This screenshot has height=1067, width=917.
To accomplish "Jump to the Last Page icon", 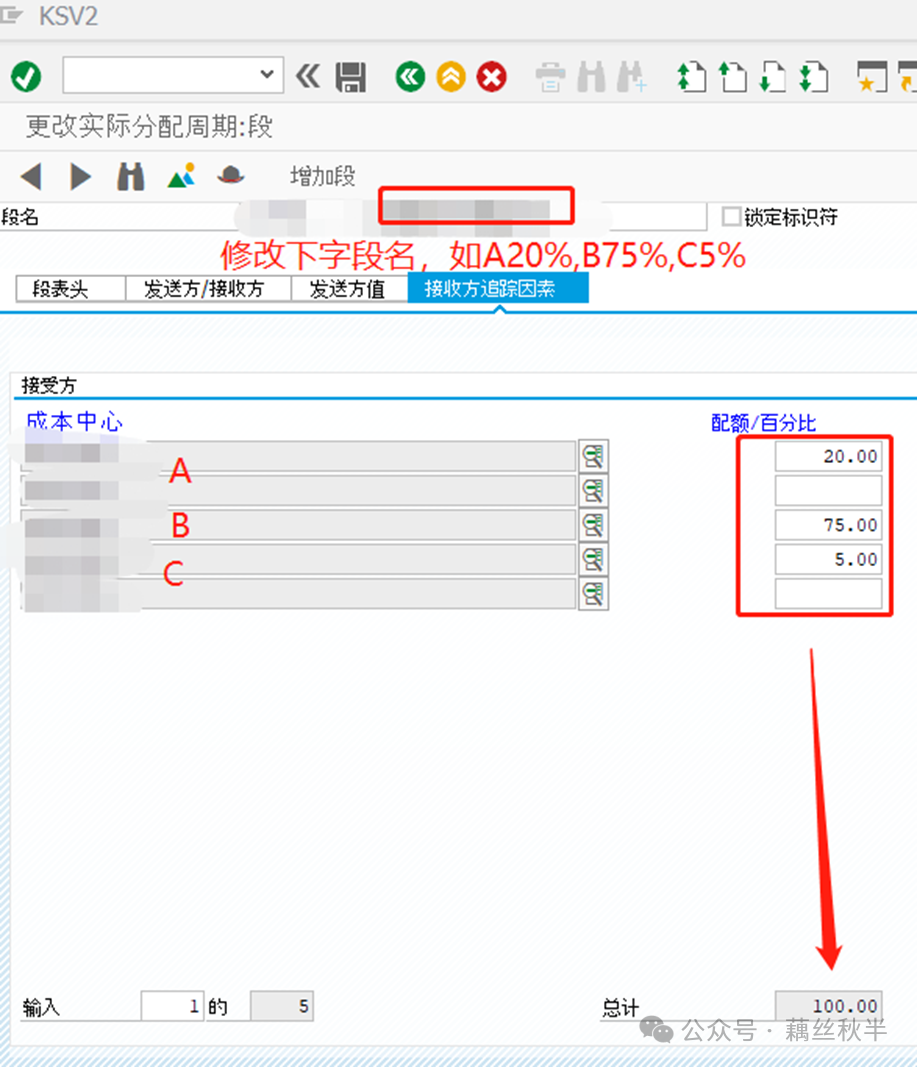I will [x=814, y=77].
